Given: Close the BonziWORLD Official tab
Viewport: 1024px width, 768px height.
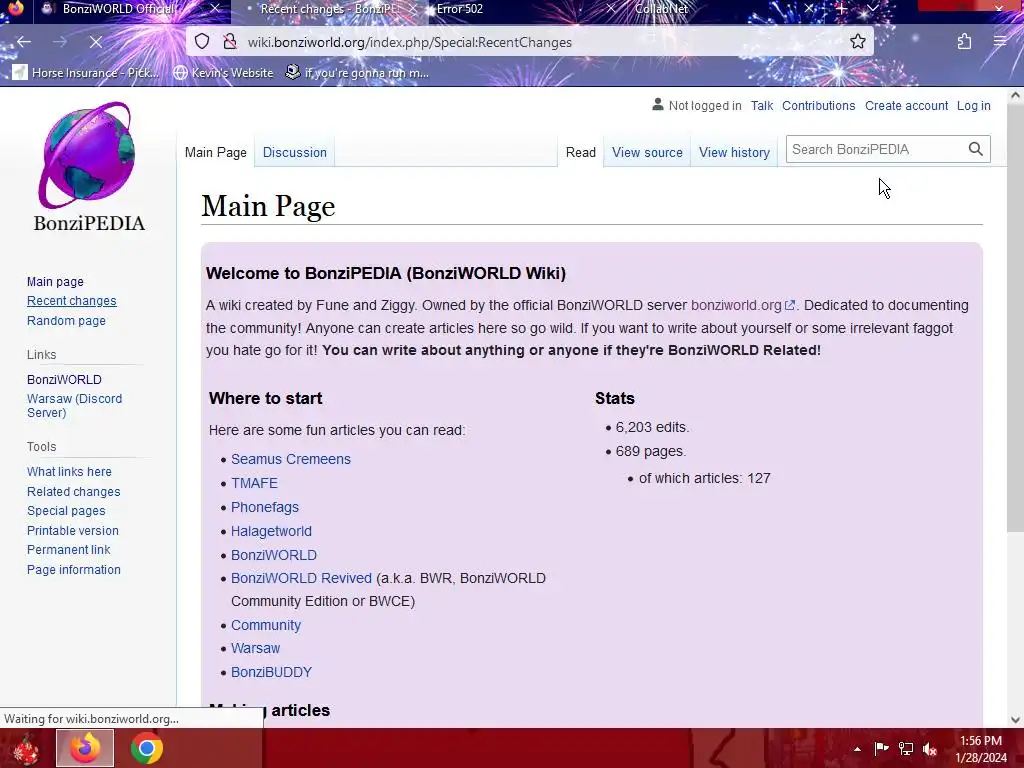Looking at the screenshot, I should 215,9.
